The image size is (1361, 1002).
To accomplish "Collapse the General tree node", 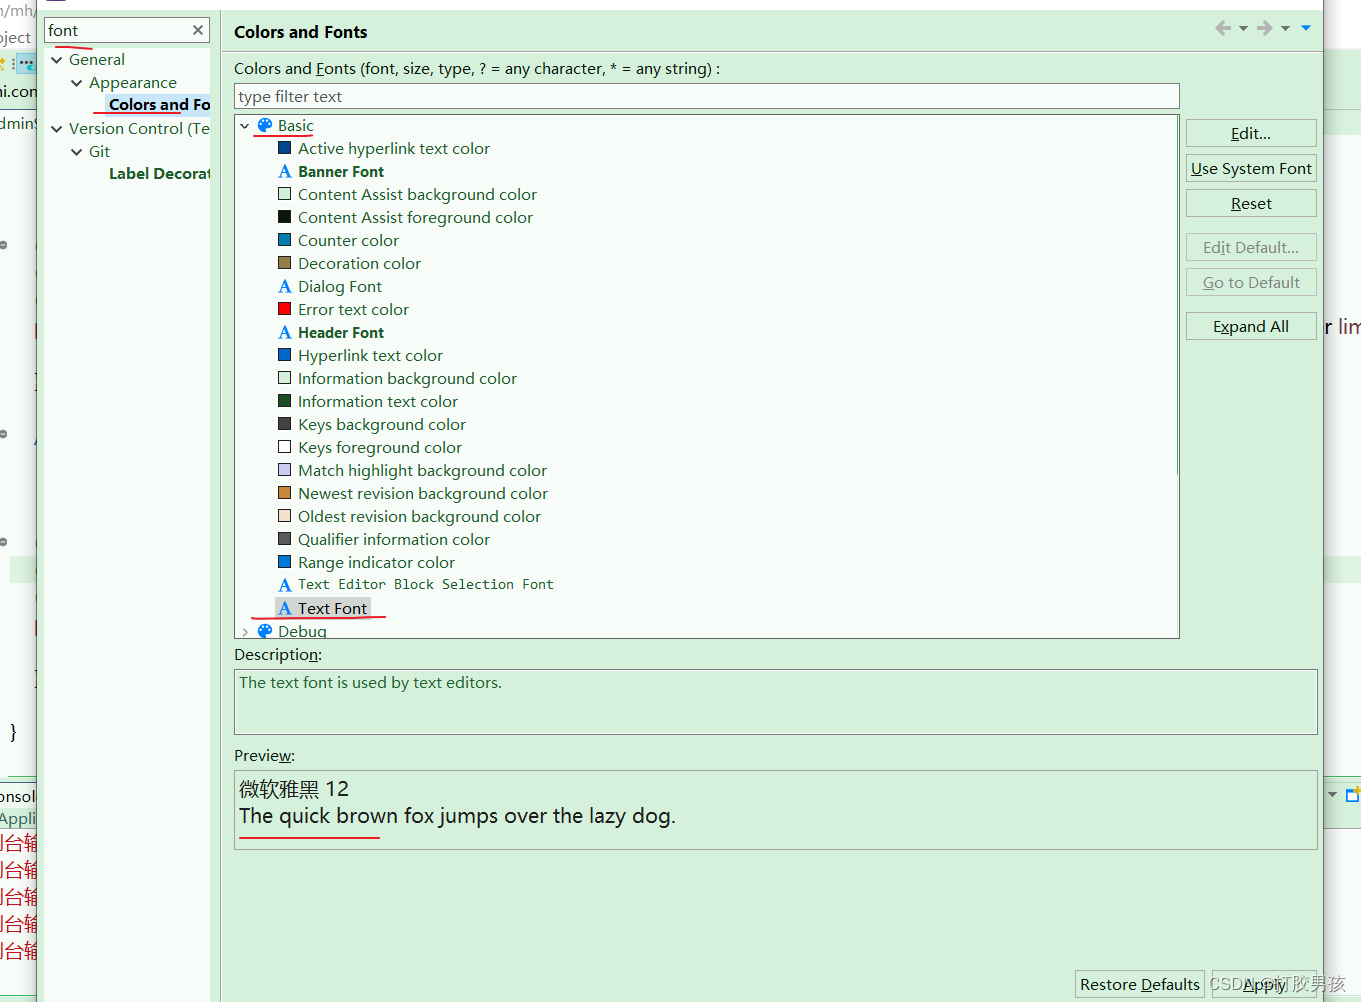I will click(x=57, y=60).
